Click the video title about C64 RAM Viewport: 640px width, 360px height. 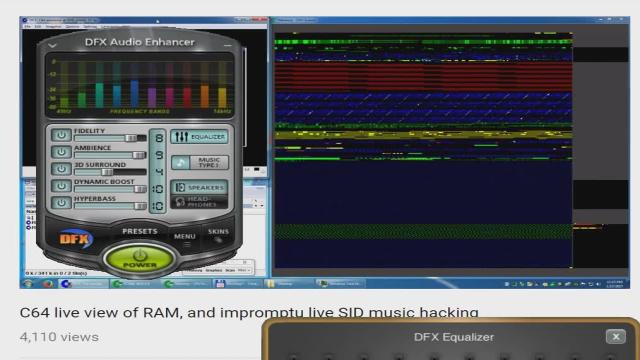tap(249, 312)
